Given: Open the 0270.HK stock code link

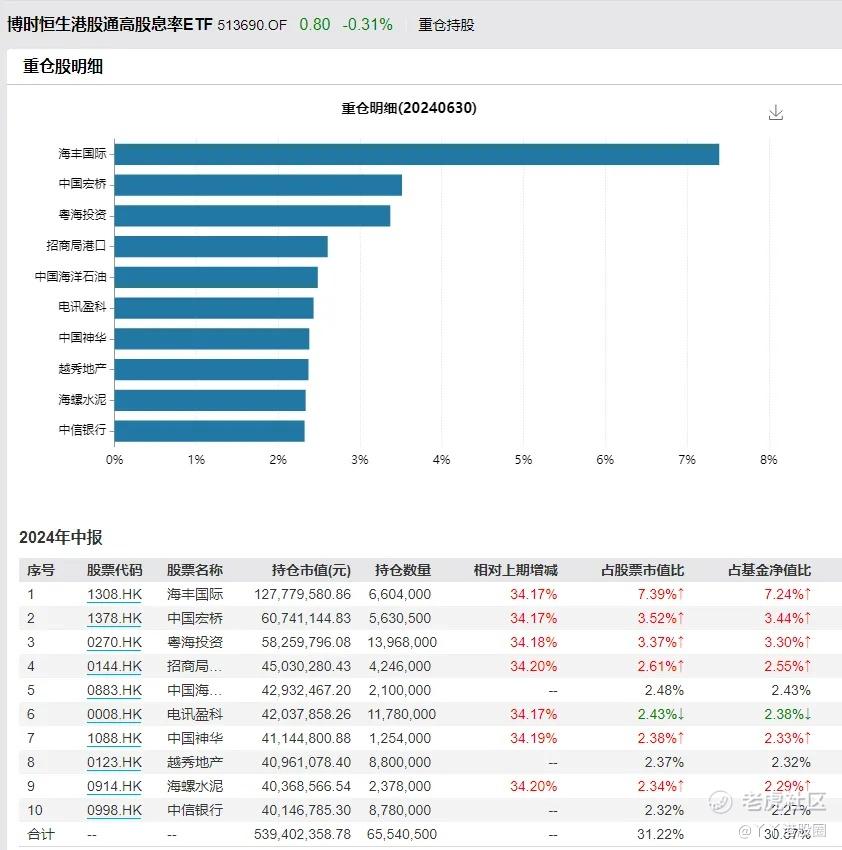Looking at the screenshot, I should pos(114,642).
